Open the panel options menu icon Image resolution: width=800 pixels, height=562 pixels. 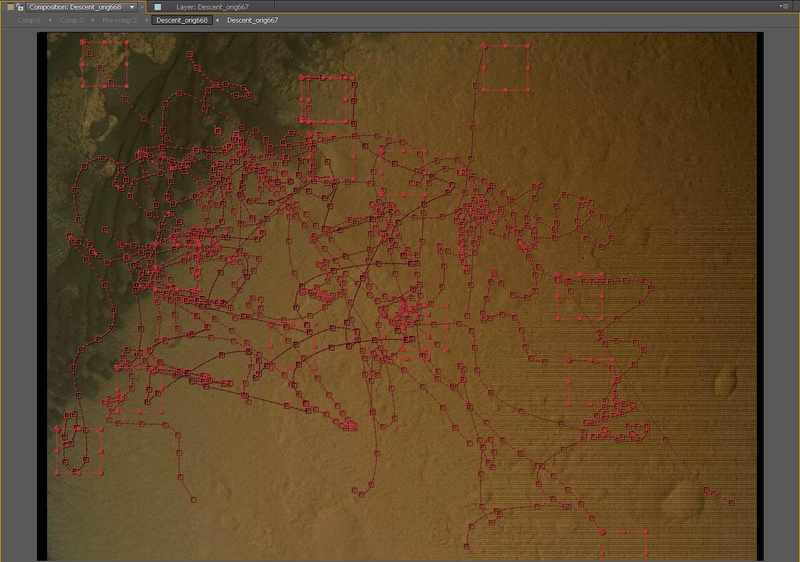tap(784, 7)
